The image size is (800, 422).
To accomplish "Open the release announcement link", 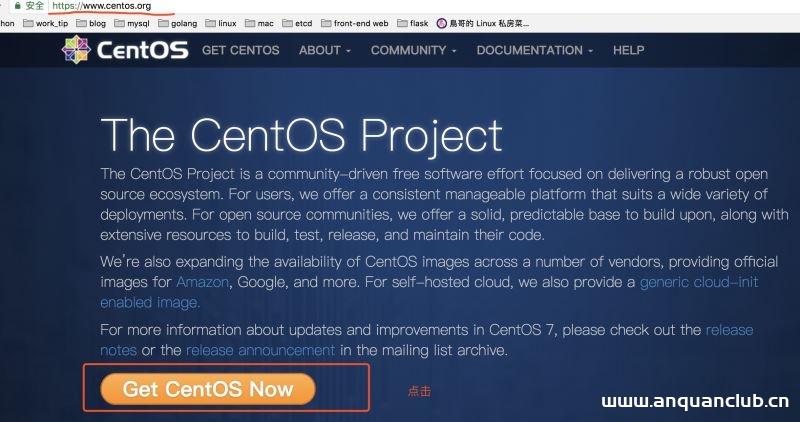I will point(260,350).
